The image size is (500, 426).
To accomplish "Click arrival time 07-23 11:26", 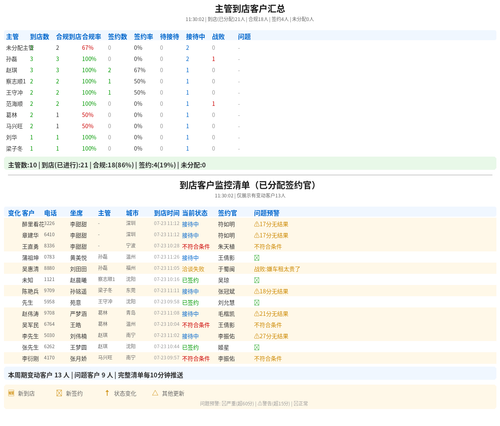I will coord(167,257).
